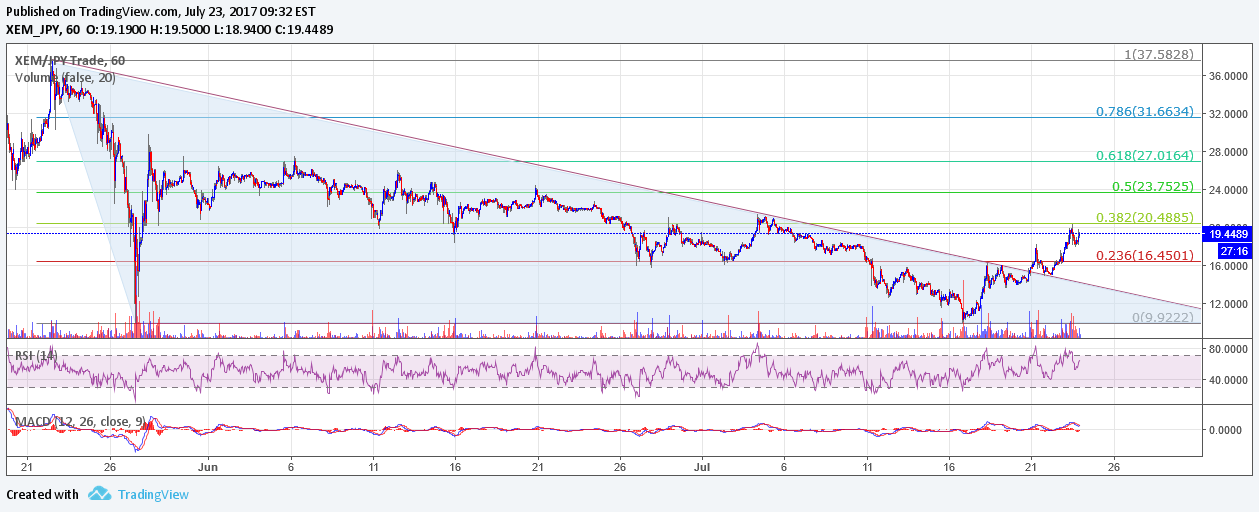Click the current price tag 19.4489
Image resolution: width=1259 pixels, height=512 pixels.
click(1230, 233)
